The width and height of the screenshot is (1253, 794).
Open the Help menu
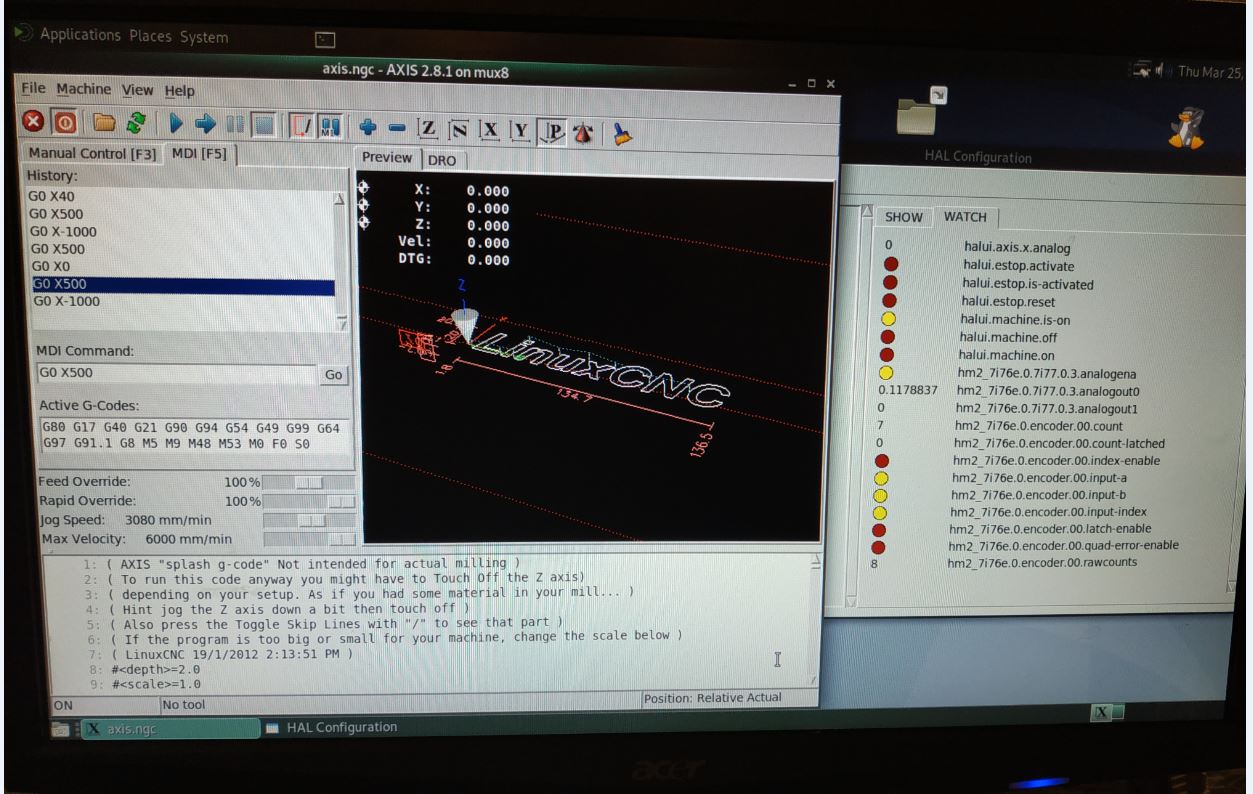[x=180, y=91]
